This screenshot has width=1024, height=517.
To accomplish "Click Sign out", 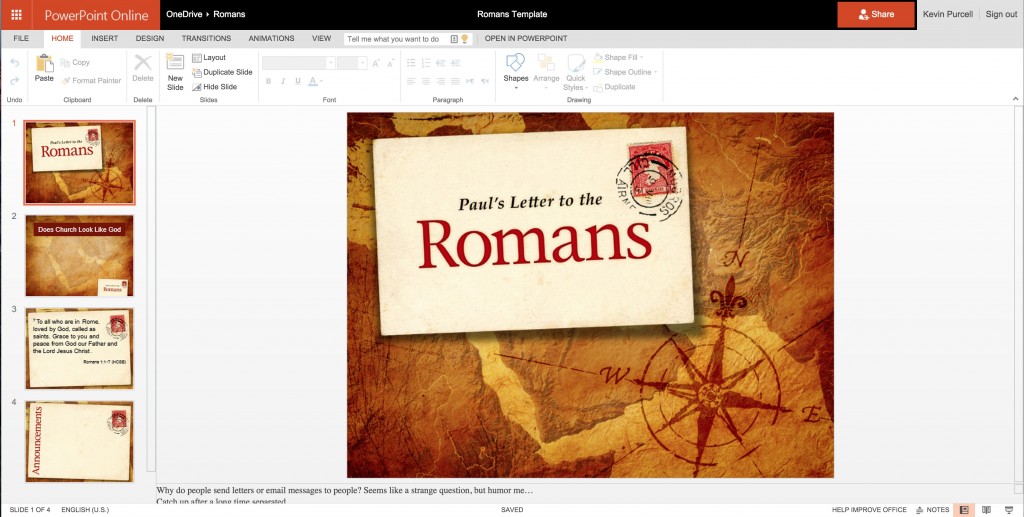I will [1001, 14].
